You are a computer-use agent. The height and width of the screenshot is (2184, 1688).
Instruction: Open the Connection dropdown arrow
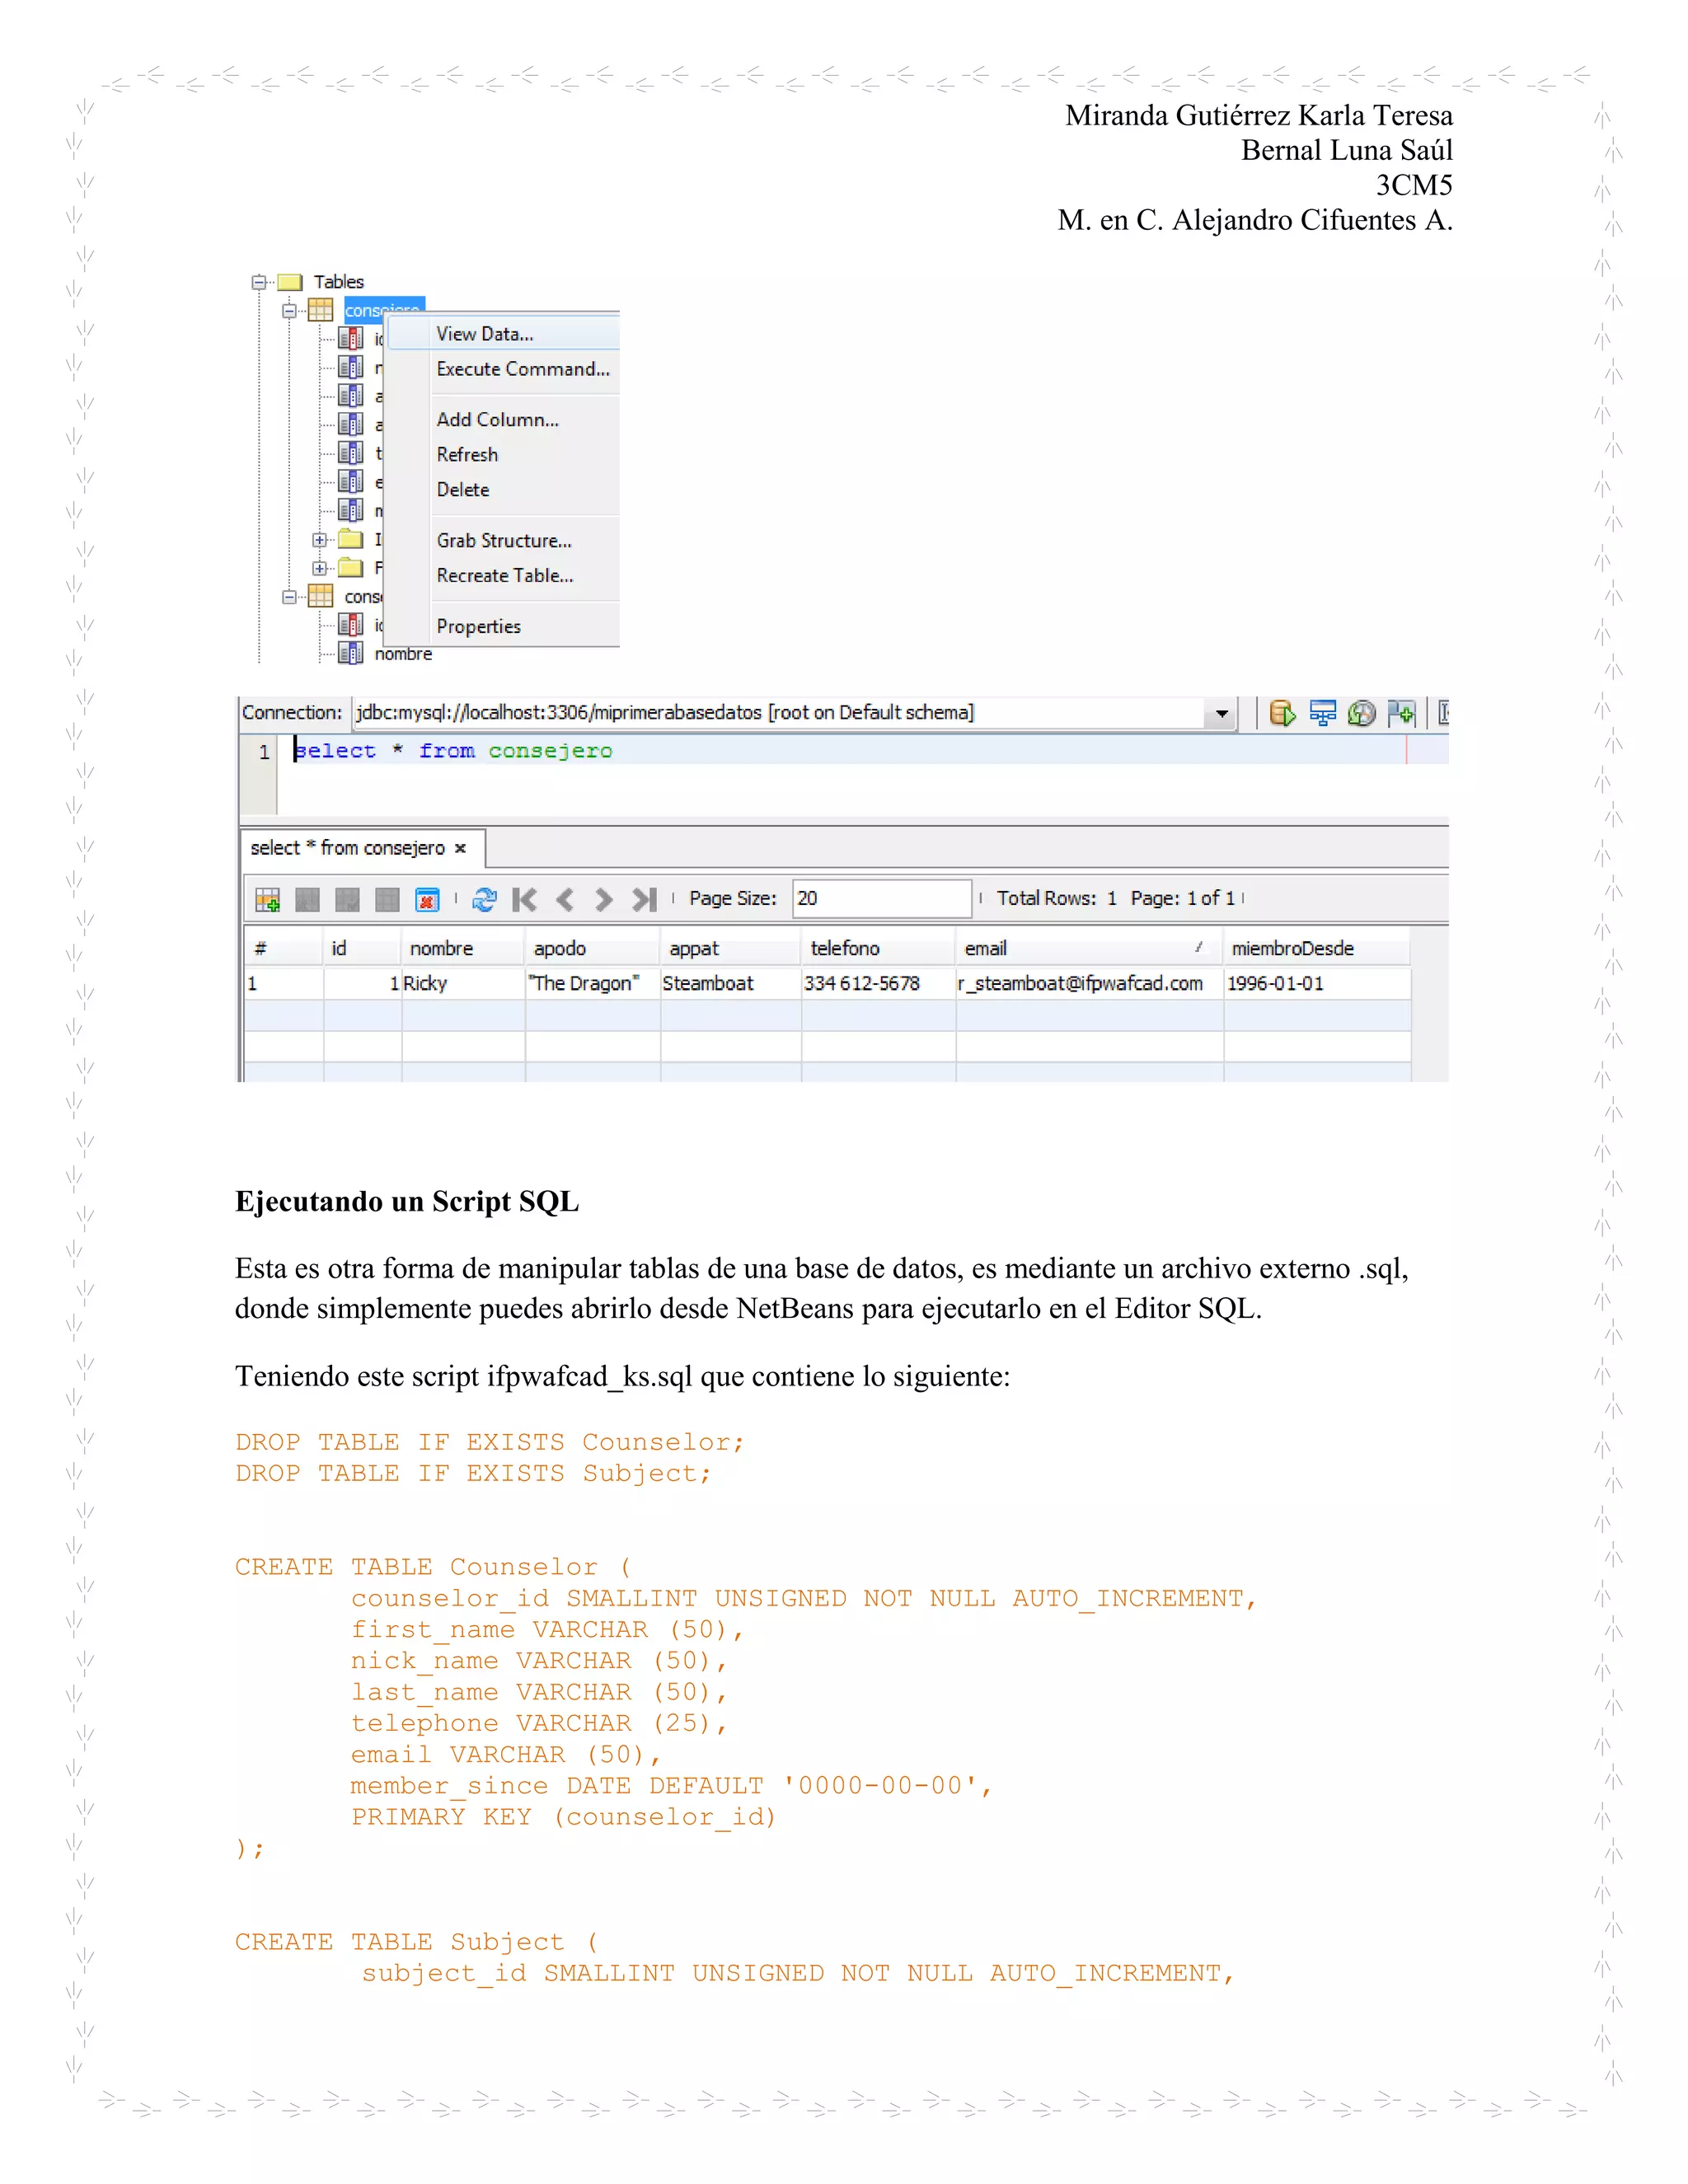[x=1221, y=714]
